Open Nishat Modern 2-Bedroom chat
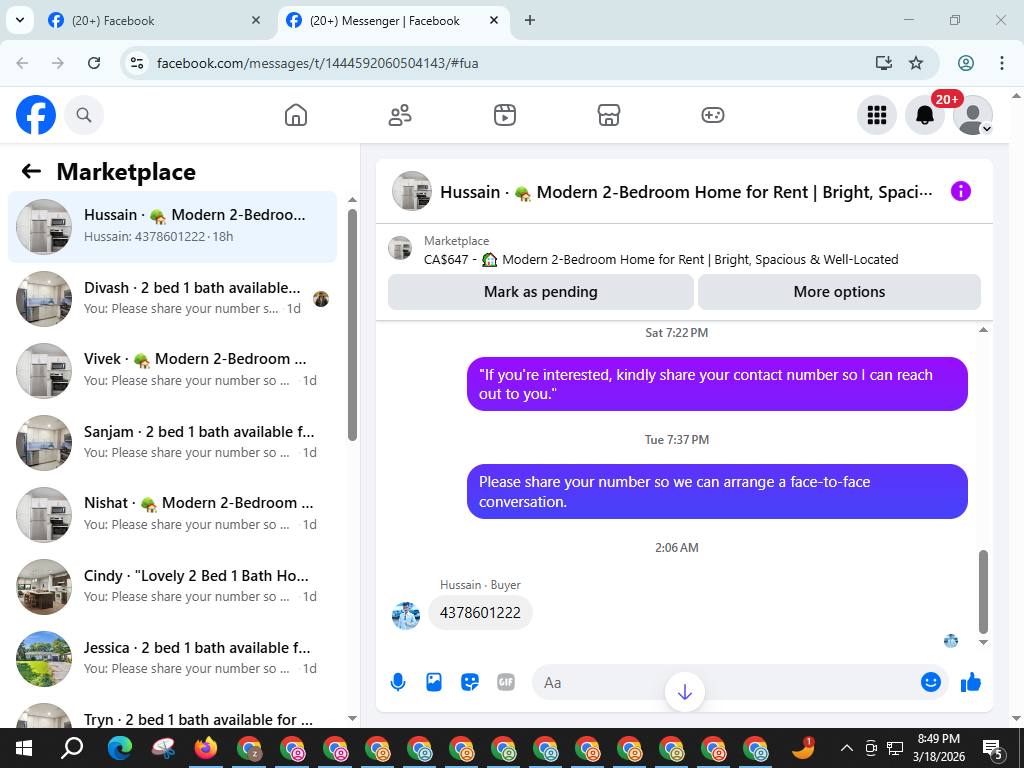The image size is (1024, 768). [172, 514]
